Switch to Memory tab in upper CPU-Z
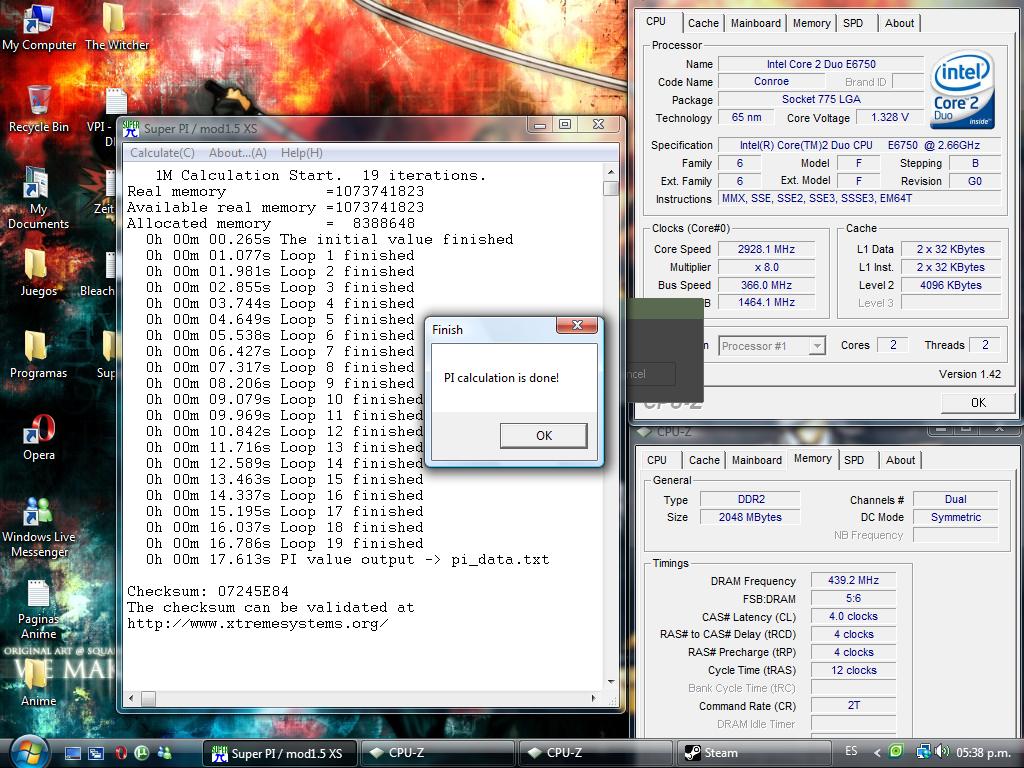Viewport: 1024px width, 768px height. (811, 24)
